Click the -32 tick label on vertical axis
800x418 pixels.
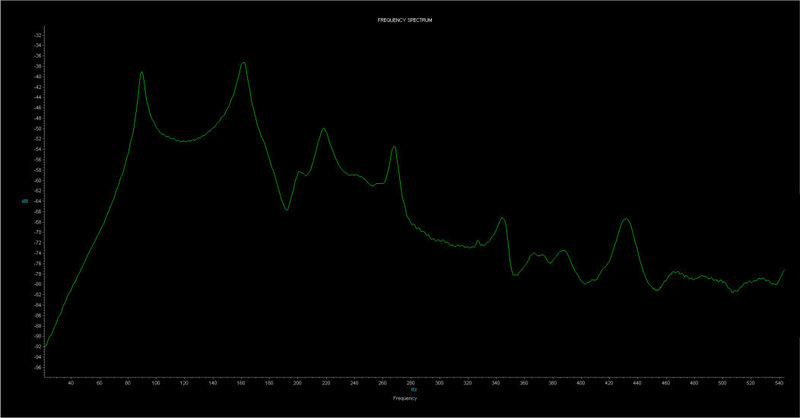pyautogui.click(x=38, y=35)
